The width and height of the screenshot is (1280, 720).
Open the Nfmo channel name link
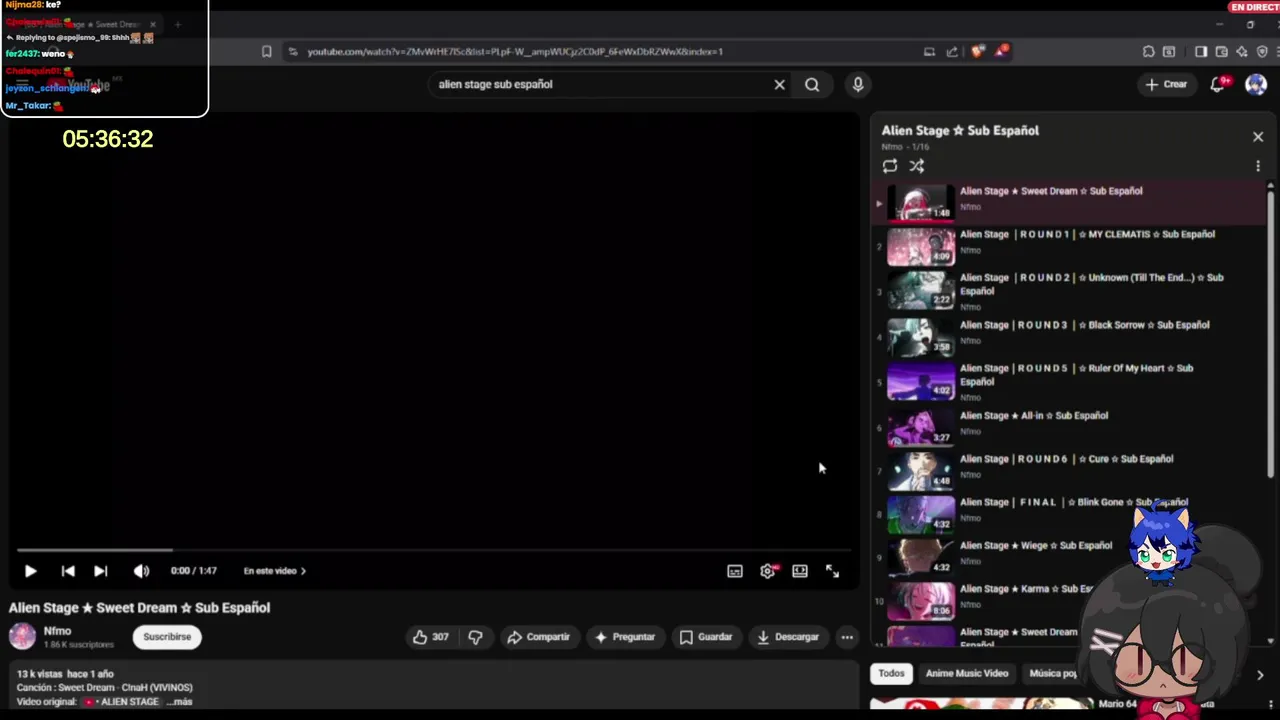point(57,631)
